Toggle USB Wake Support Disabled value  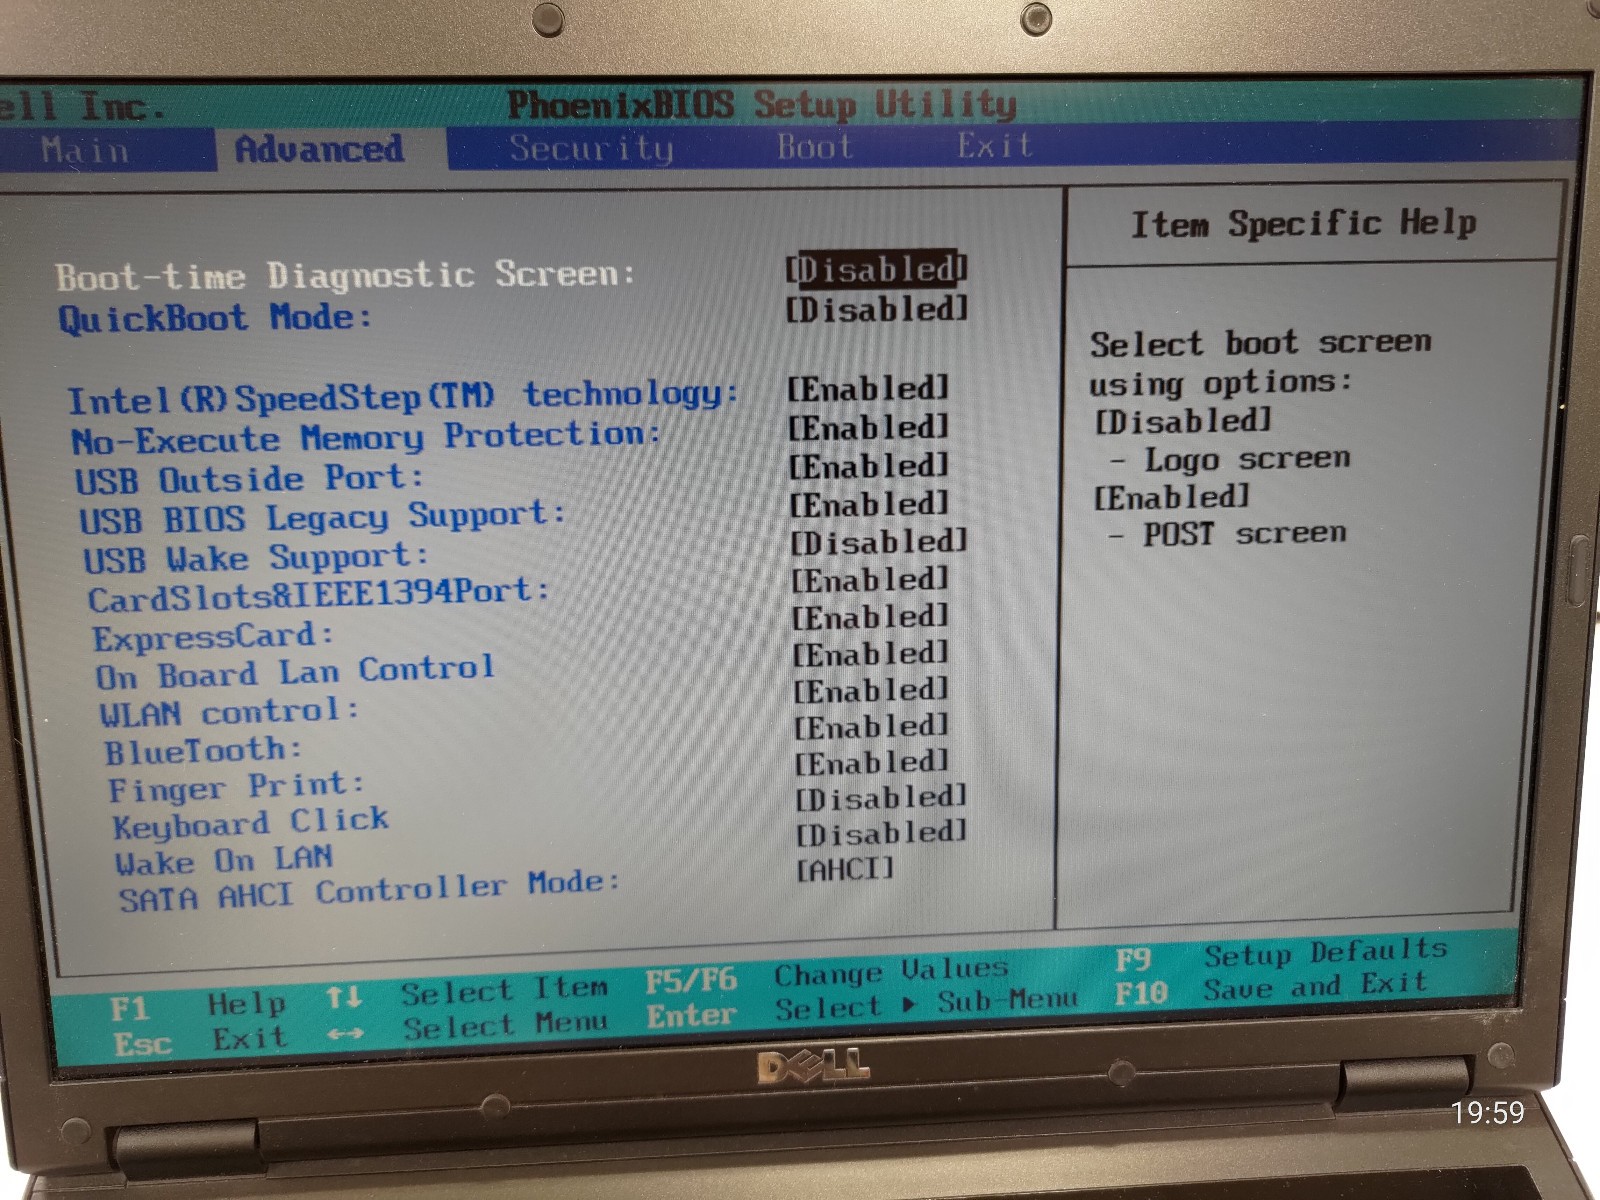tap(879, 541)
